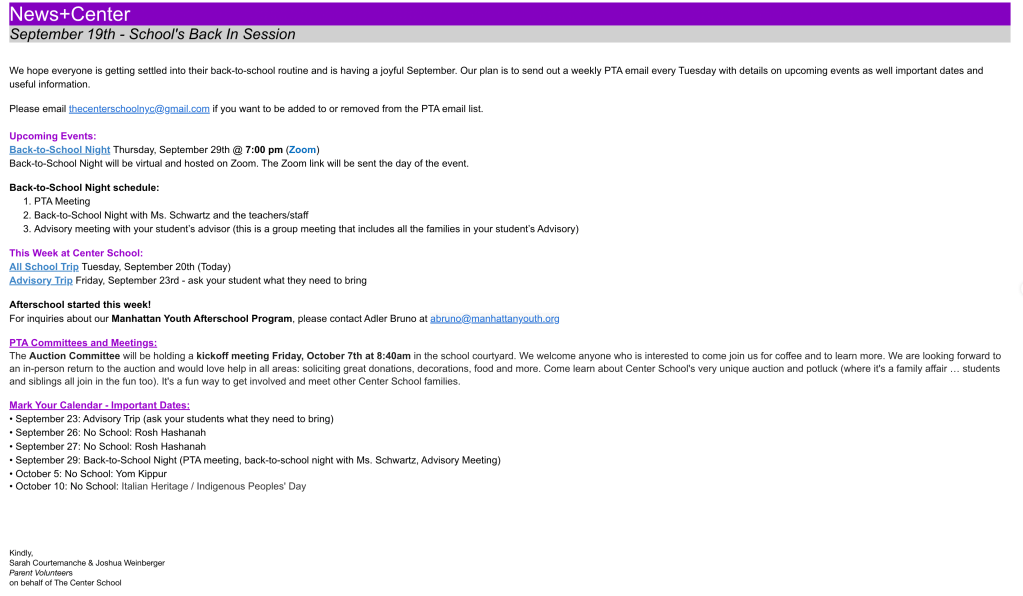The height and width of the screenshot is (596, 1023).
Task: Click This Week at Center School heading
Action: [76, 253]
